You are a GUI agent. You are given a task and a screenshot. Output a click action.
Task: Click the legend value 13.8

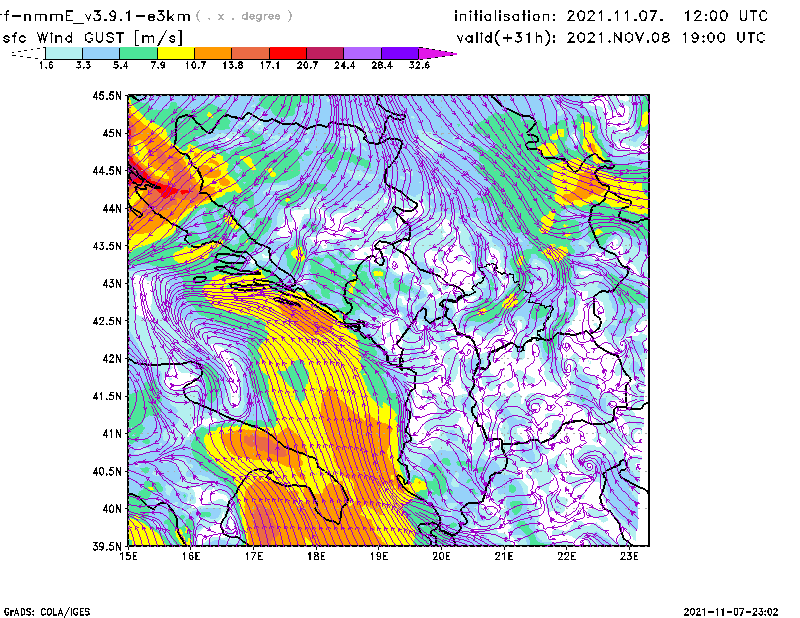pyautogui.click(x=233, y=65)
